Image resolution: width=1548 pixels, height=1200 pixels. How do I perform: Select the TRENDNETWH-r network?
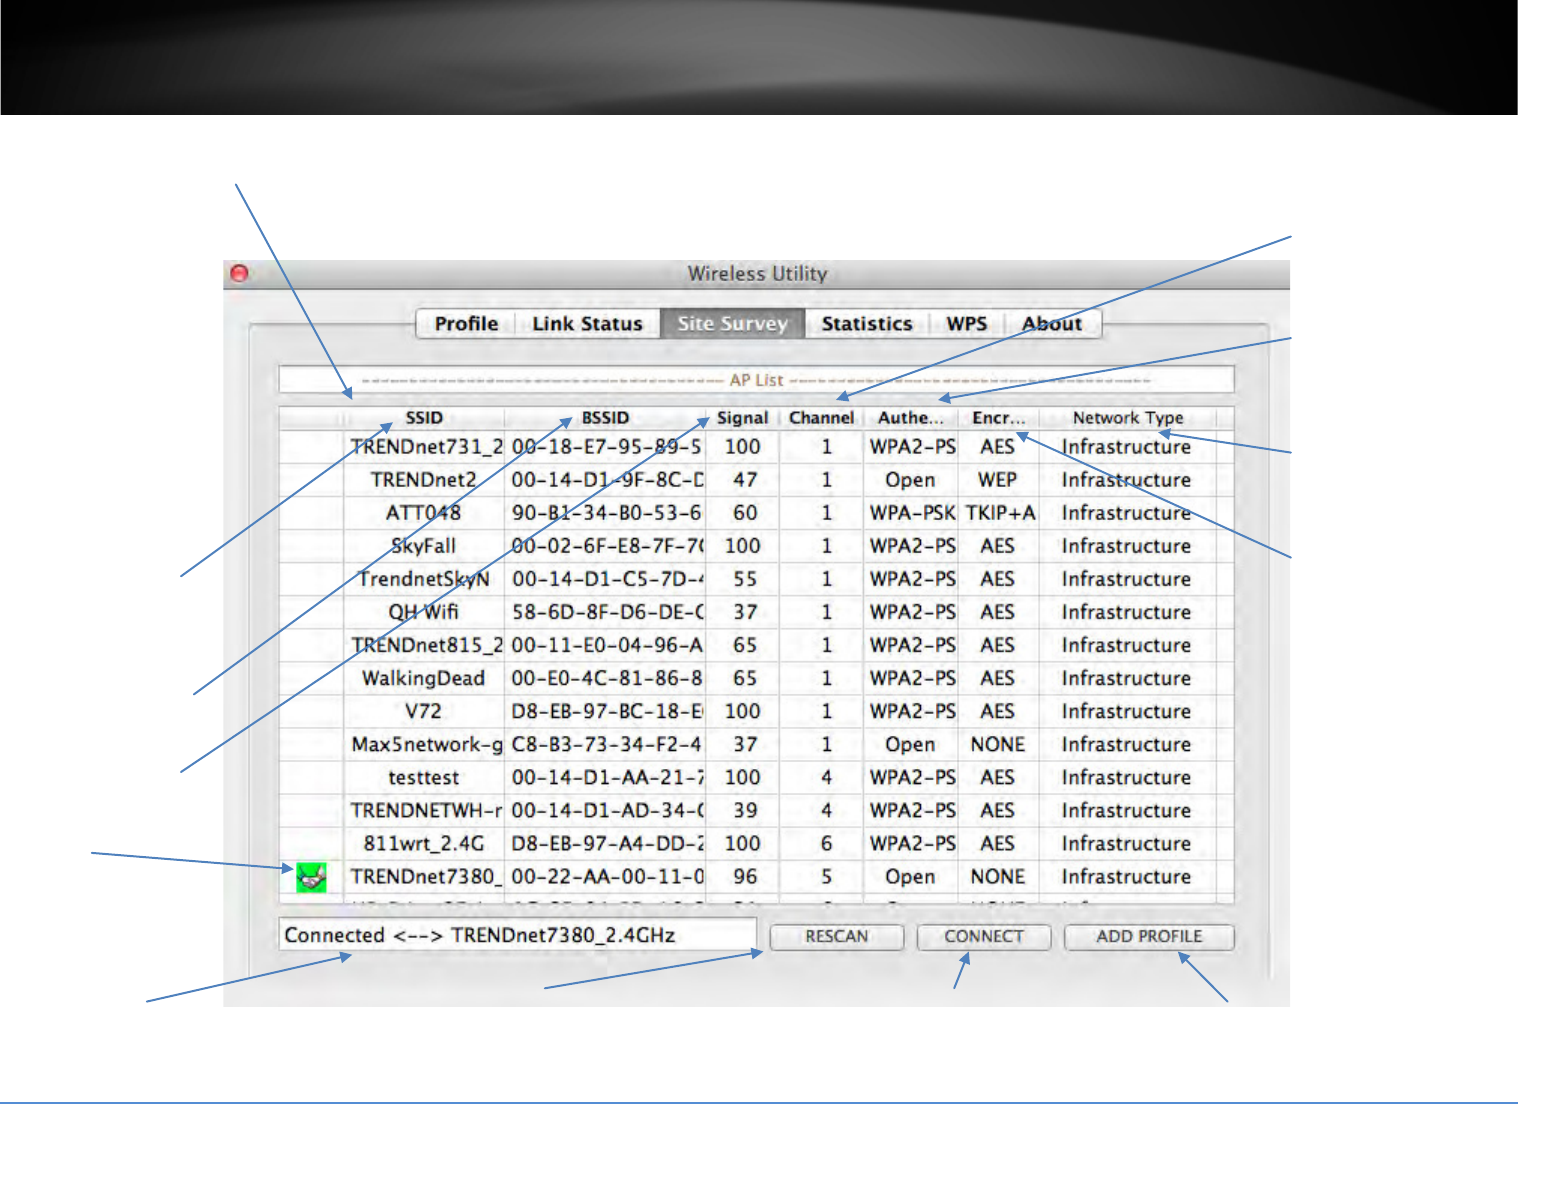pyautogui.click(x=756, y=810)
